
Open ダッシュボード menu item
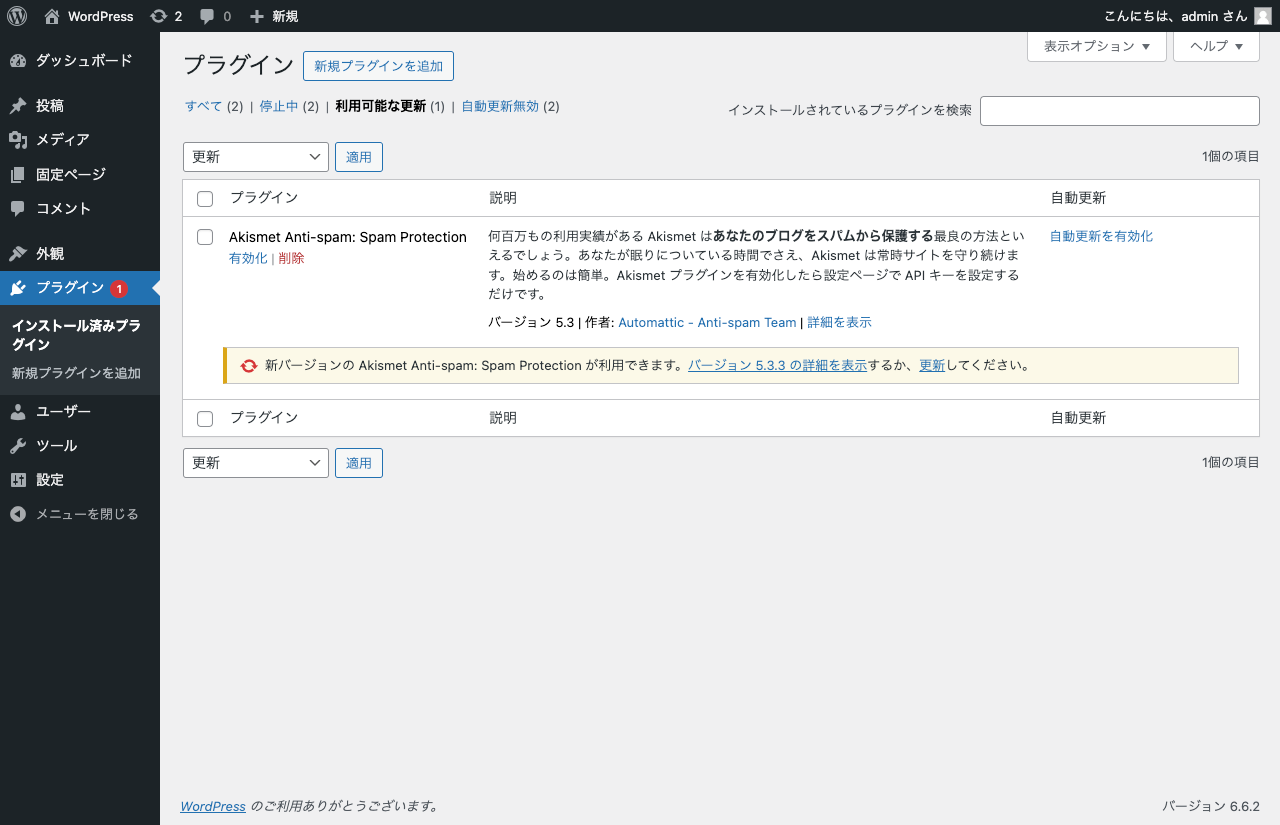(80, 61)
